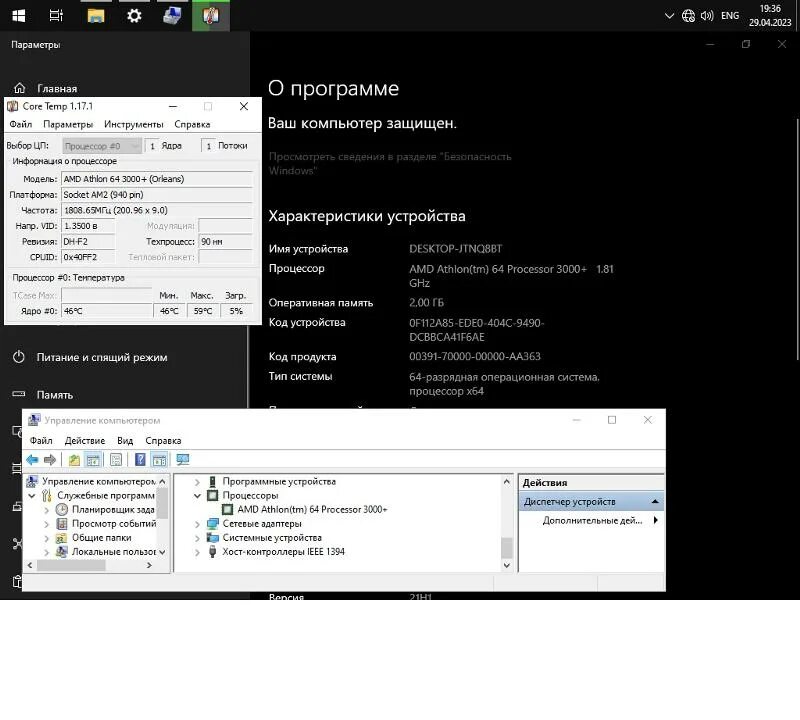Viewport: 800px width, 720px height.
Task: Expand the Программные устройства device category
Action: tap(197, 482)
